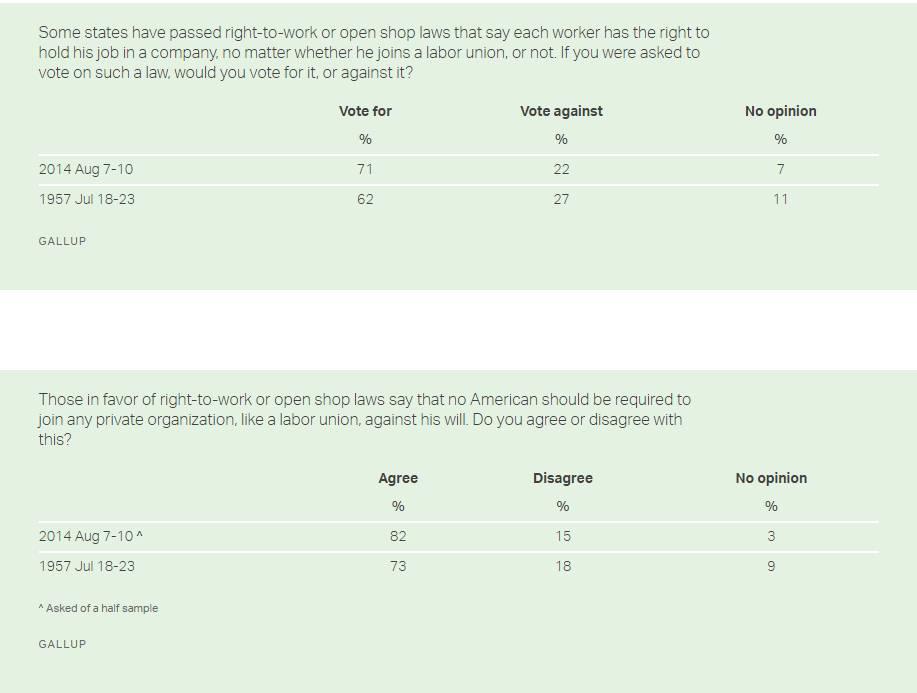Click the GALLUP label below the half sample footnote
917x693 pixels.
62,644
